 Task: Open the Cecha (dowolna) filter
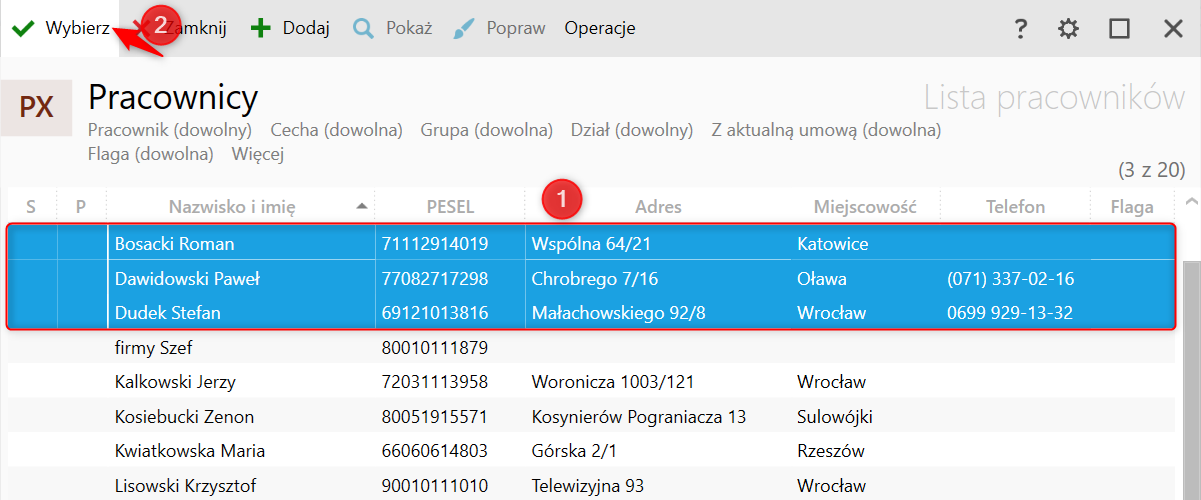tap(337, 130)
